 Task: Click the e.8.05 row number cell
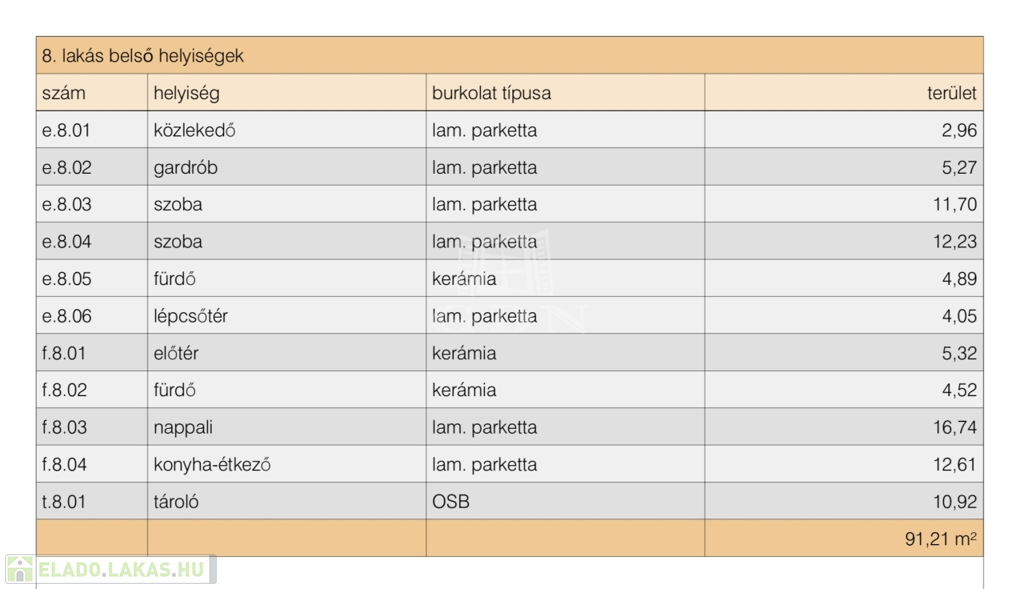67,279
